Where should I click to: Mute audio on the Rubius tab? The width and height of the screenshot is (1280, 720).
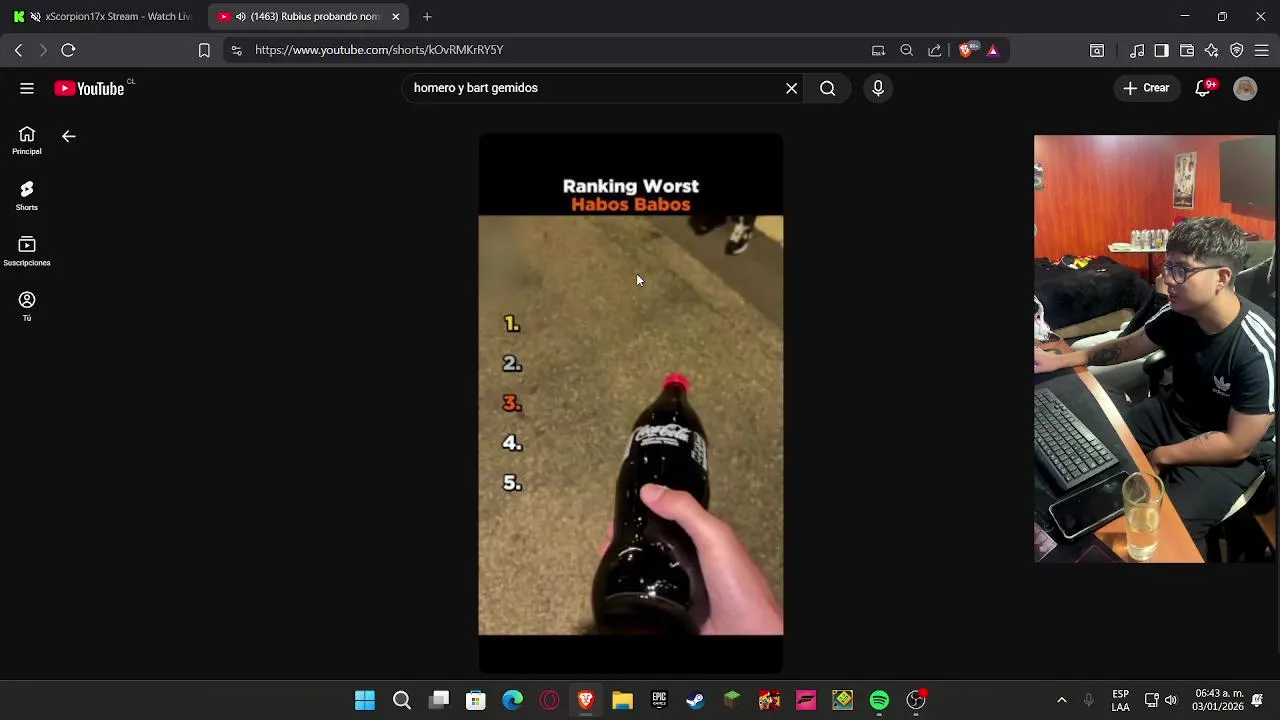241,17
